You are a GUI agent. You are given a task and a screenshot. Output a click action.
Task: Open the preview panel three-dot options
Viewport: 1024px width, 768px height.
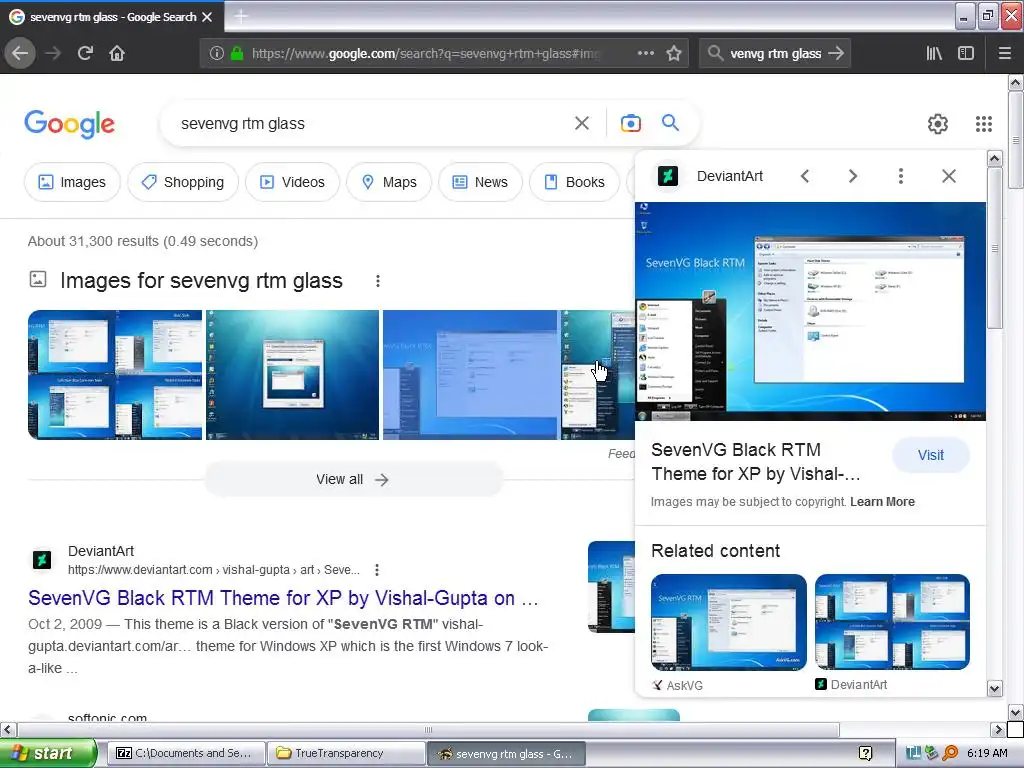tap(901, 176)
